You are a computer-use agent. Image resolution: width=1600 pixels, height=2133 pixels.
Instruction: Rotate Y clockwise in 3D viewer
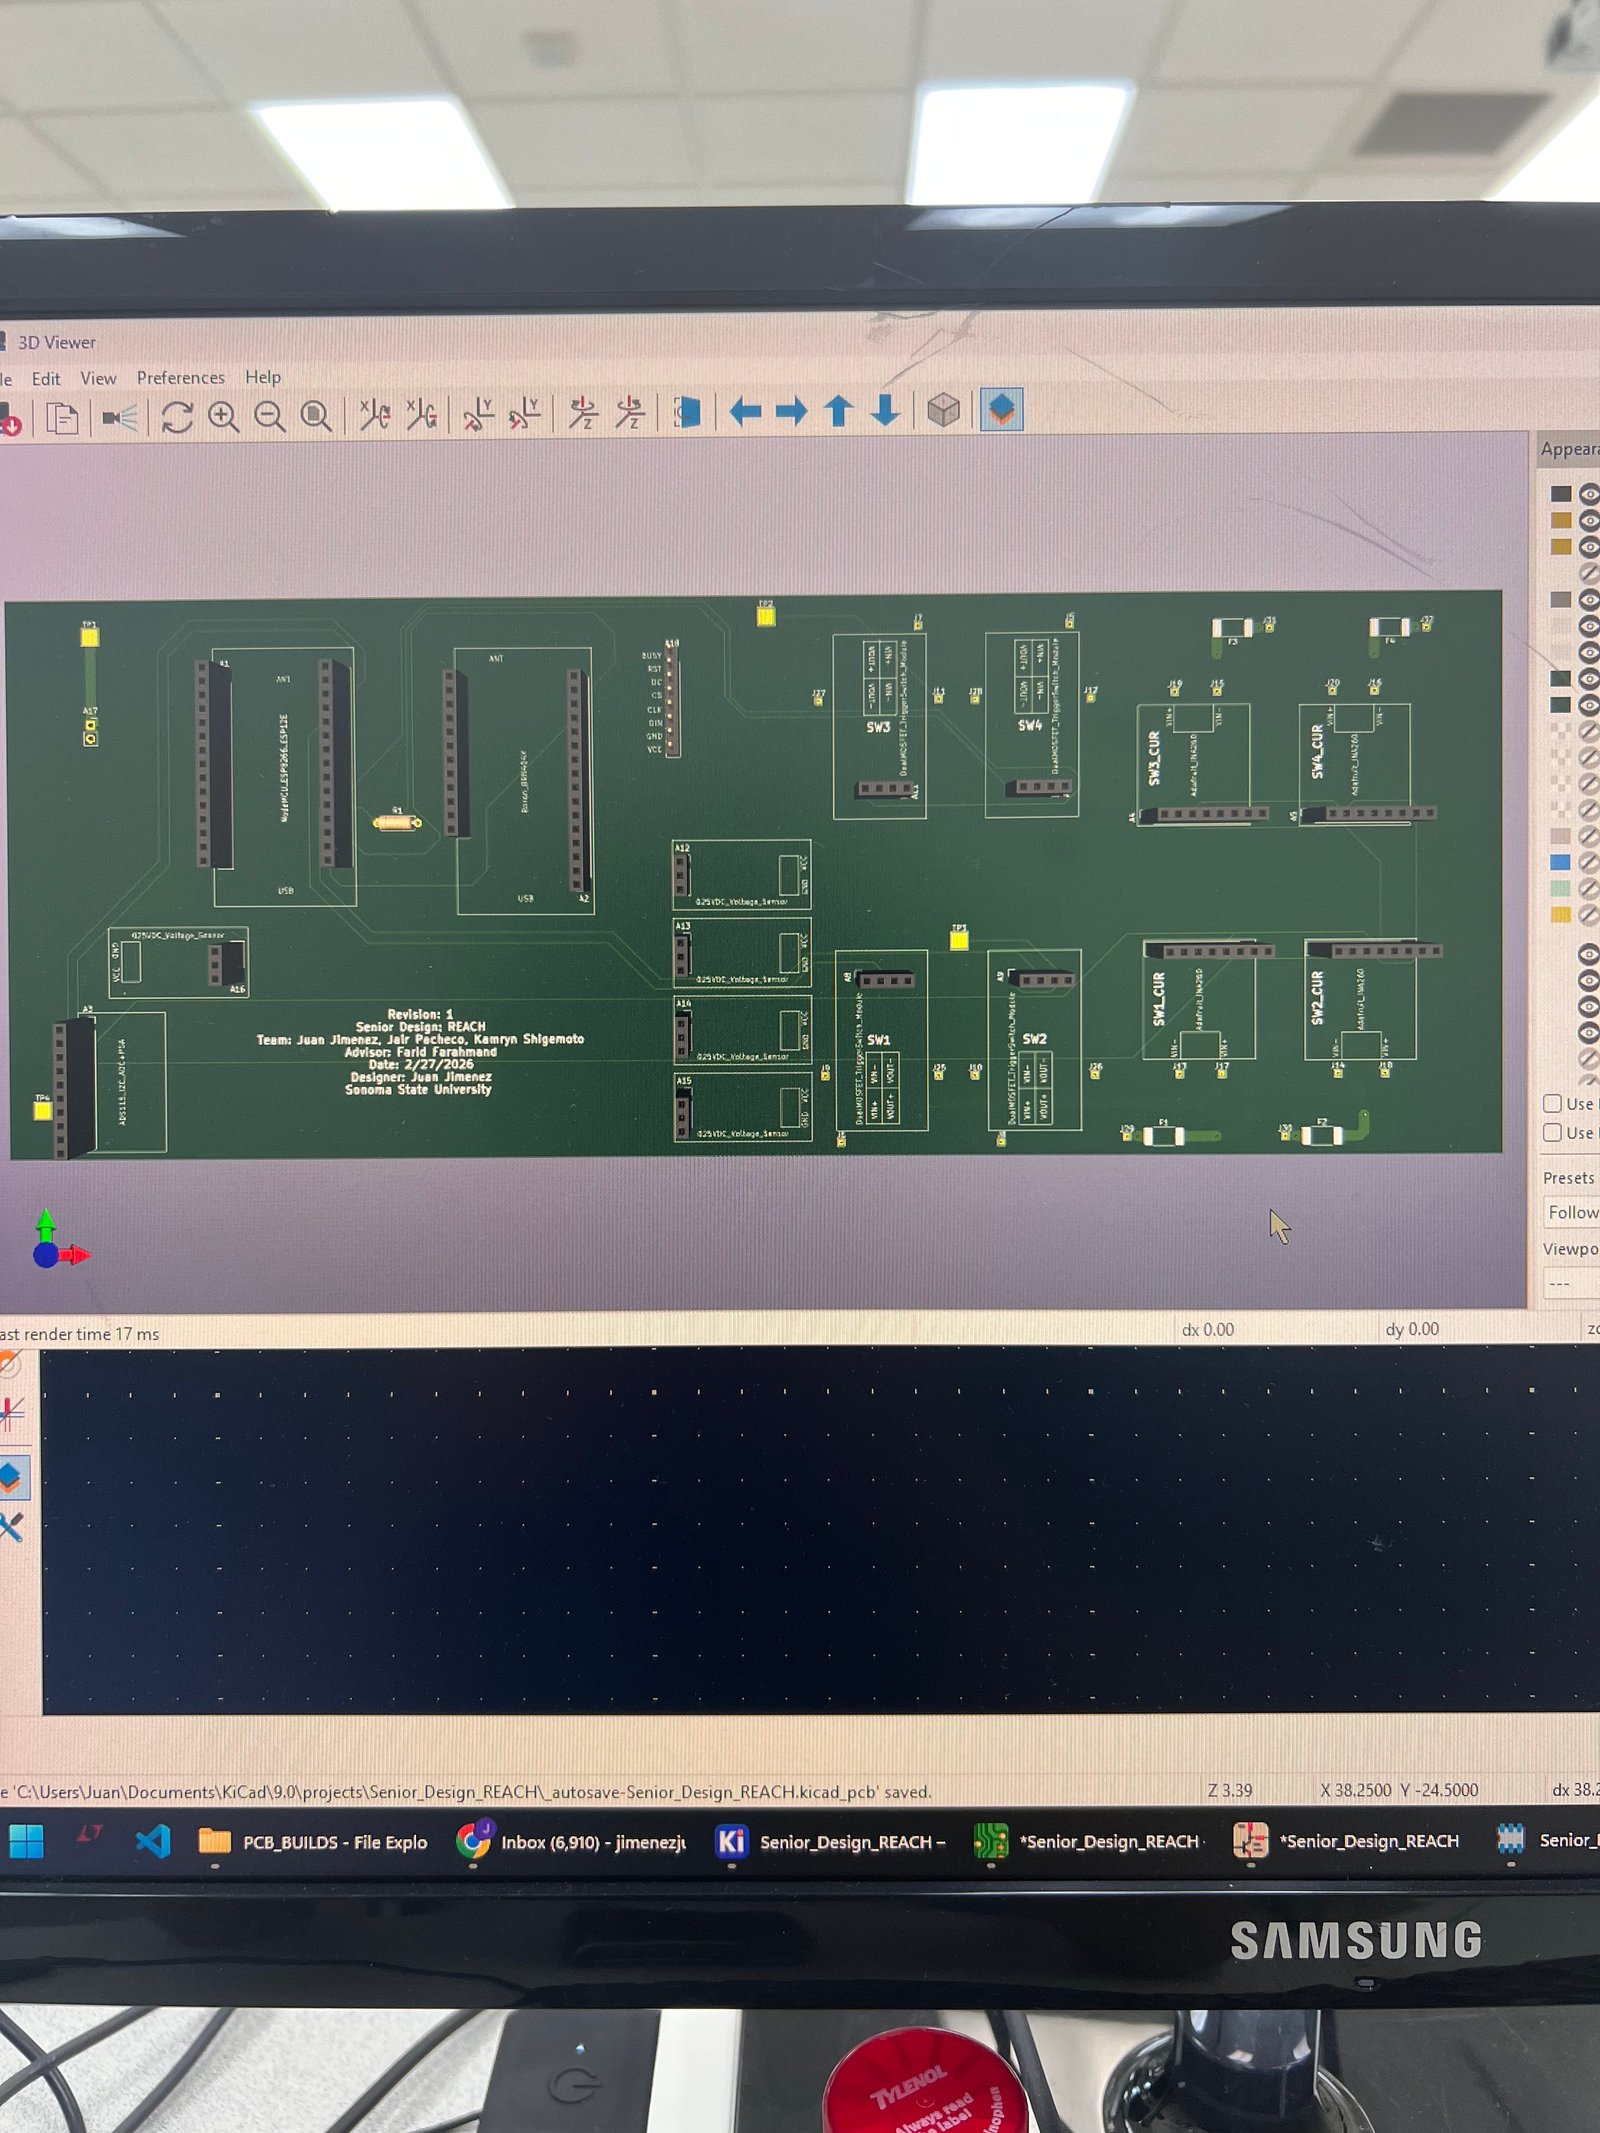click(x=478, y=414)
